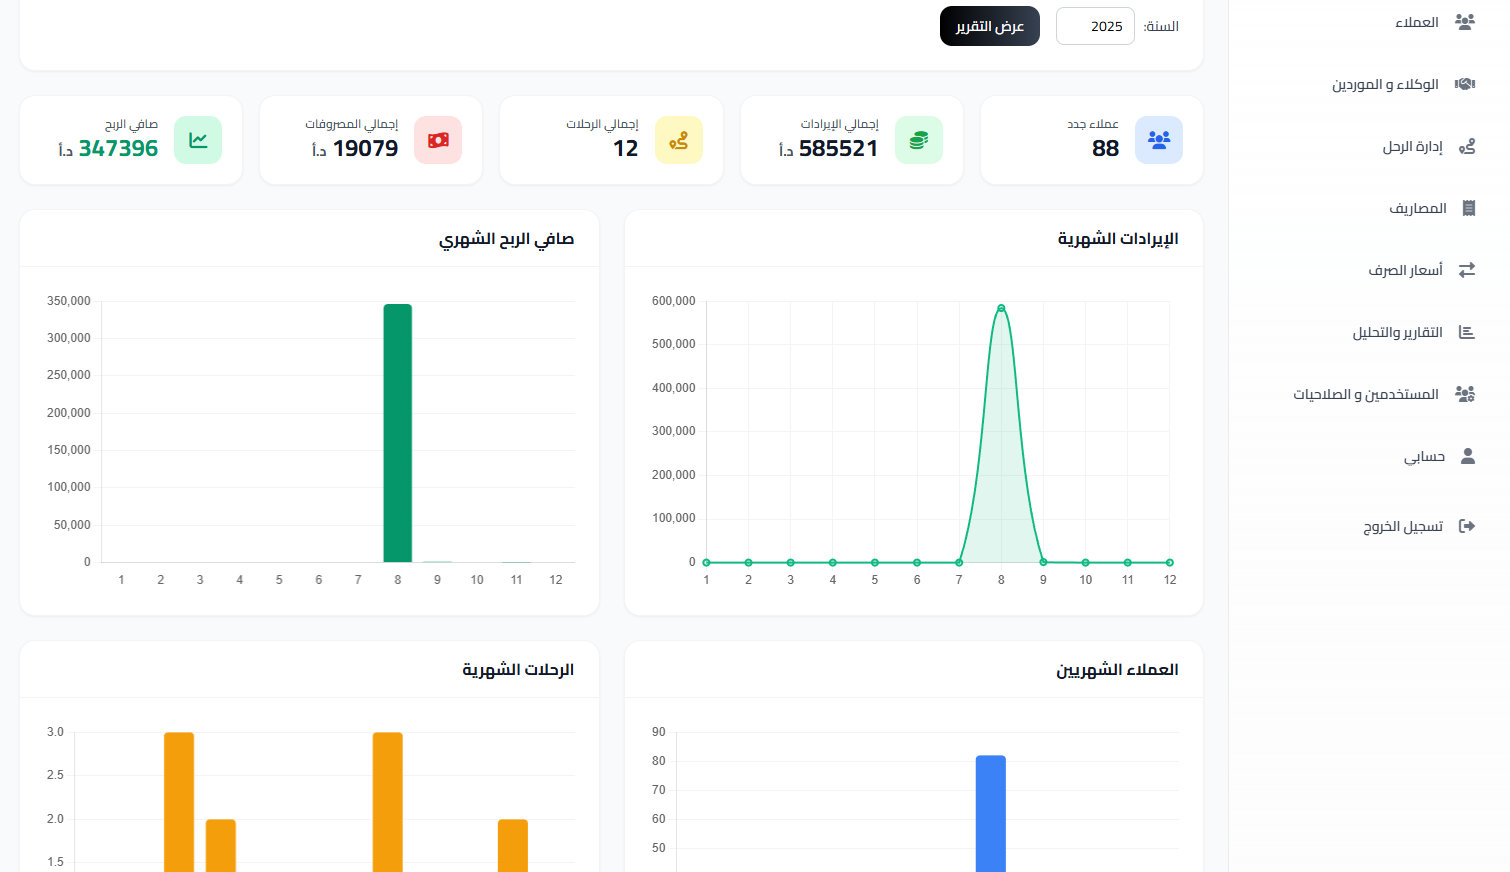Click the blue new customers card icon
Image resolution: width=1510 pixels, height=872 pixels.
[x=1159, y=140]
